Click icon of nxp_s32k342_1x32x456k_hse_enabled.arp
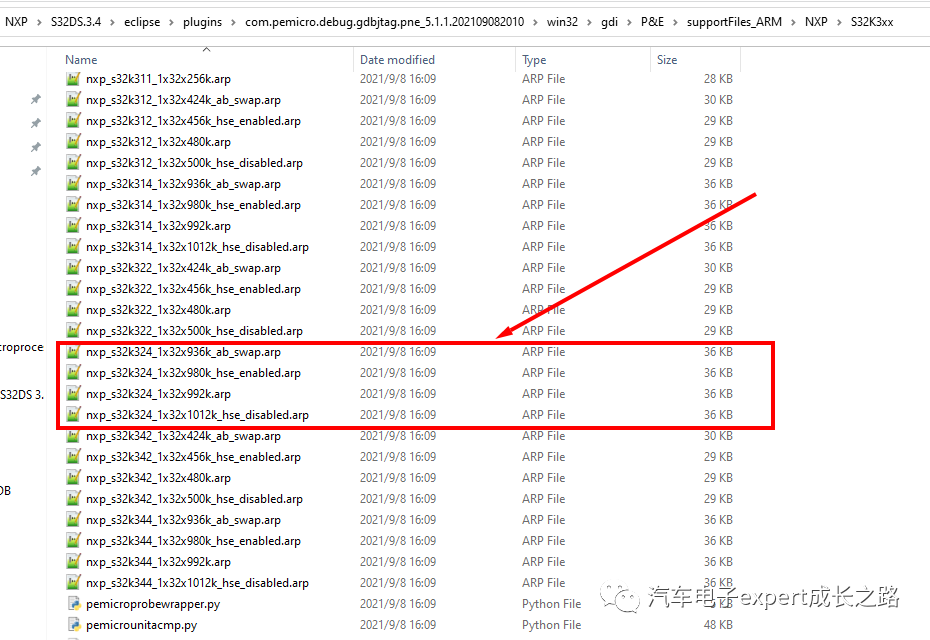930x640 pixels. click(x=73, y=457)
